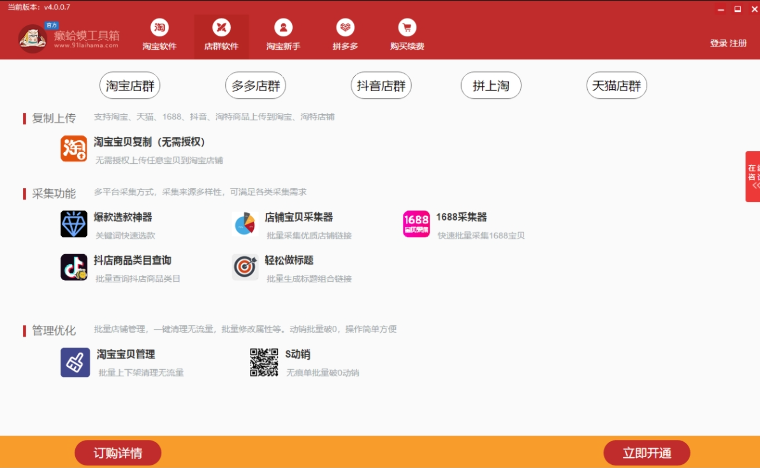Image resolution: width=760 pixels, height=468 pixels.
Task: Click the 快速批量采集1688宝贝 description
Action: (481, 235)
